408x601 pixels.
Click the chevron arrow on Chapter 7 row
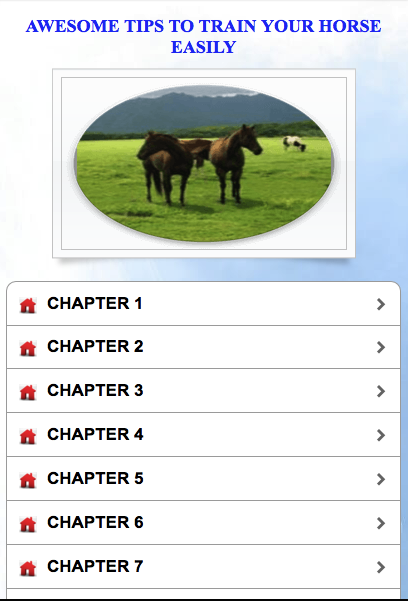point(380,567)
